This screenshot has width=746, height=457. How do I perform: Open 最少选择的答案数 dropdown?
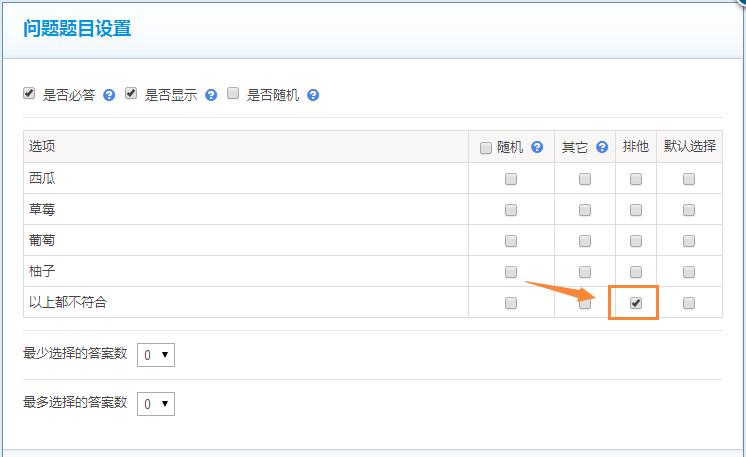156,354
